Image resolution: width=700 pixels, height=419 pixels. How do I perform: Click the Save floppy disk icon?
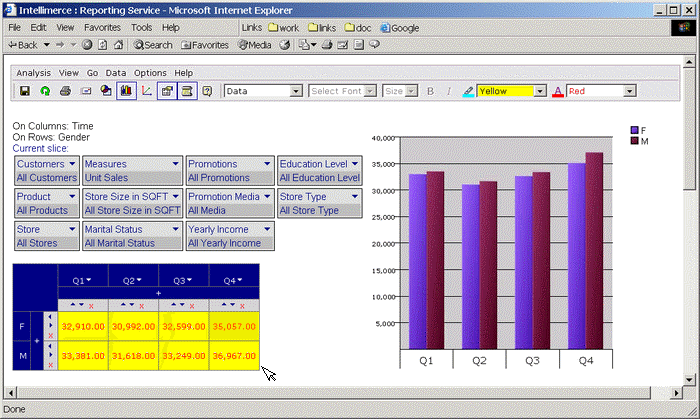click(x=25, y=91)
